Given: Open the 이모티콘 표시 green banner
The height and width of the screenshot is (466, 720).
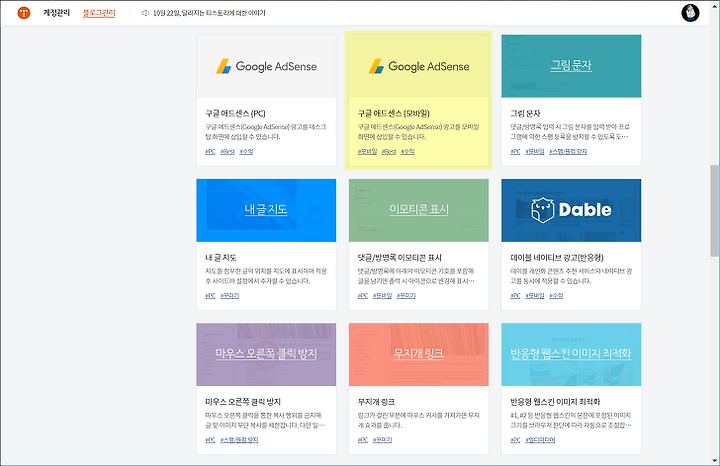Looking at the screenshot, I should 419,210.
